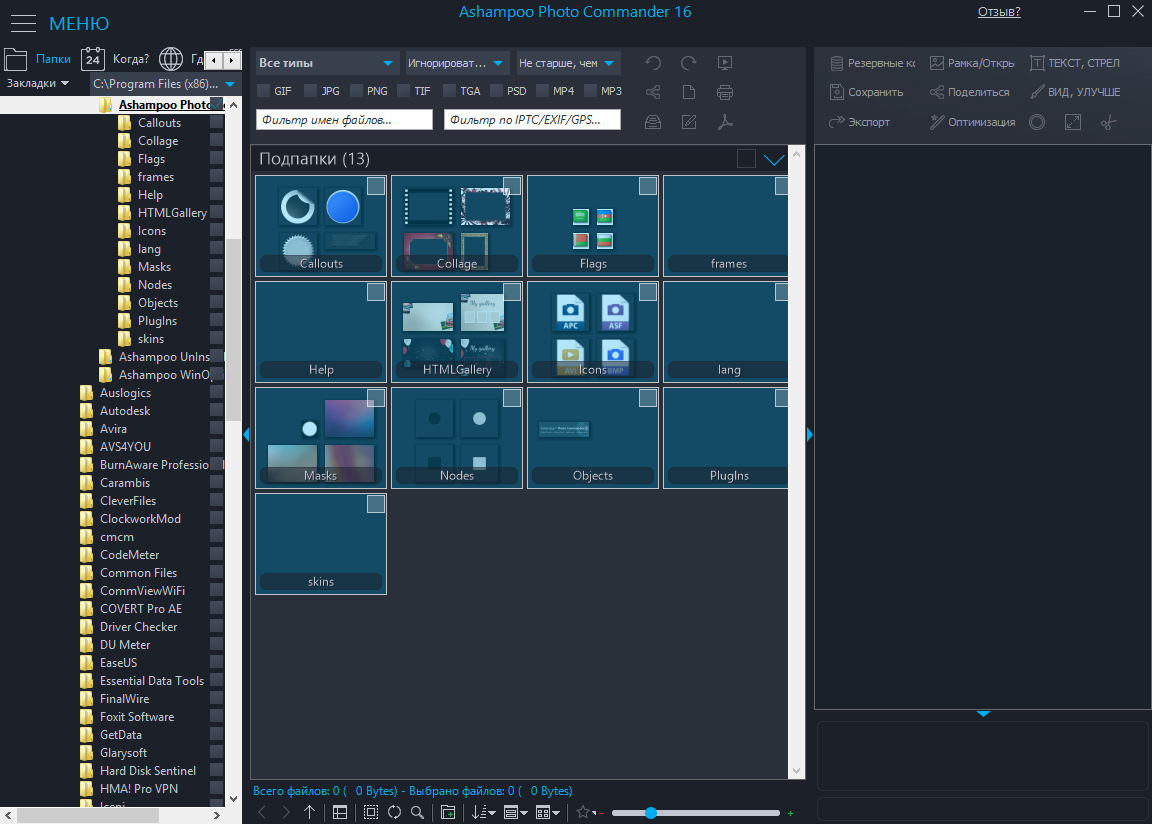
Task: Expand the 'Не старше, чем' dropdown
Action: 568,63
